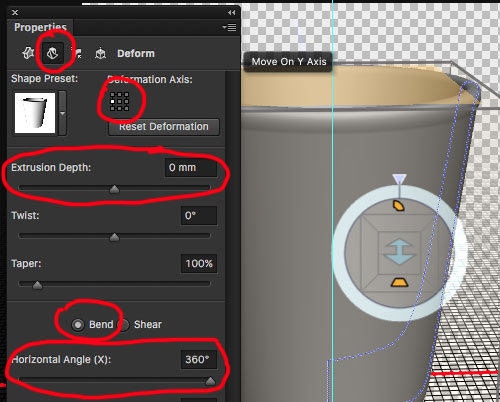Click the cup Shape Preset thumbnail
The height and width of the screenshot is (402, 500).
pyautogui.click(x=35, y=113)
